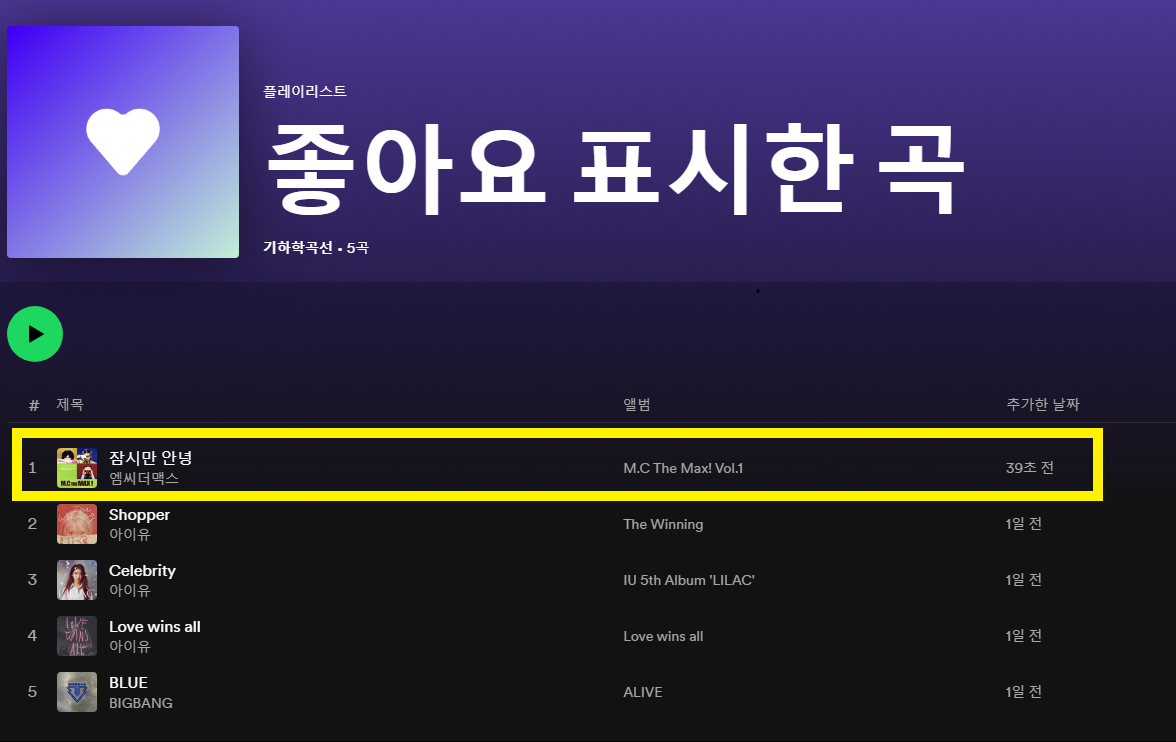Screen dimensions: 1176x742
Task: Click the 앨범 column header
Action: pos(637,404)
